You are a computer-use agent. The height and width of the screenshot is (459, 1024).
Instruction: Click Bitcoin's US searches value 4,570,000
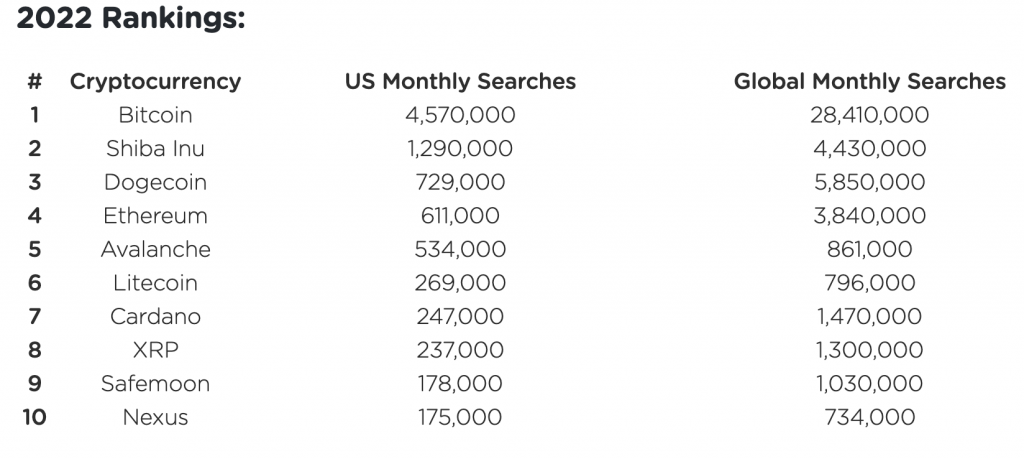coord(460,115)
